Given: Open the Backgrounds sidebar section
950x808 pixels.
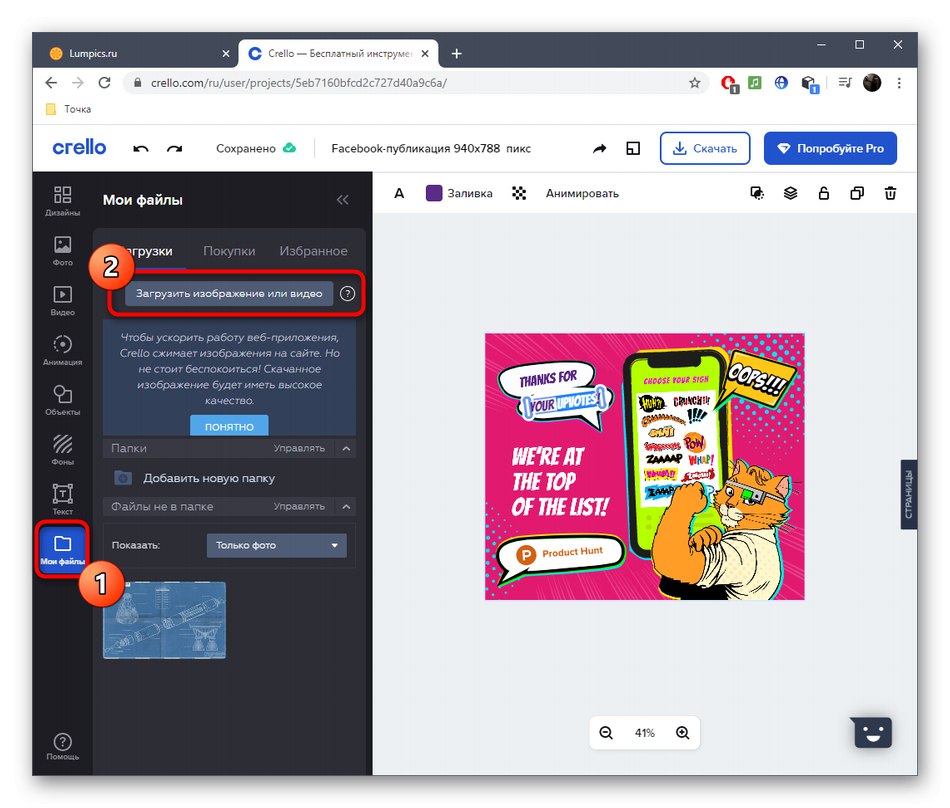Looking at the screenshot, I should click(x=62, y=450).
